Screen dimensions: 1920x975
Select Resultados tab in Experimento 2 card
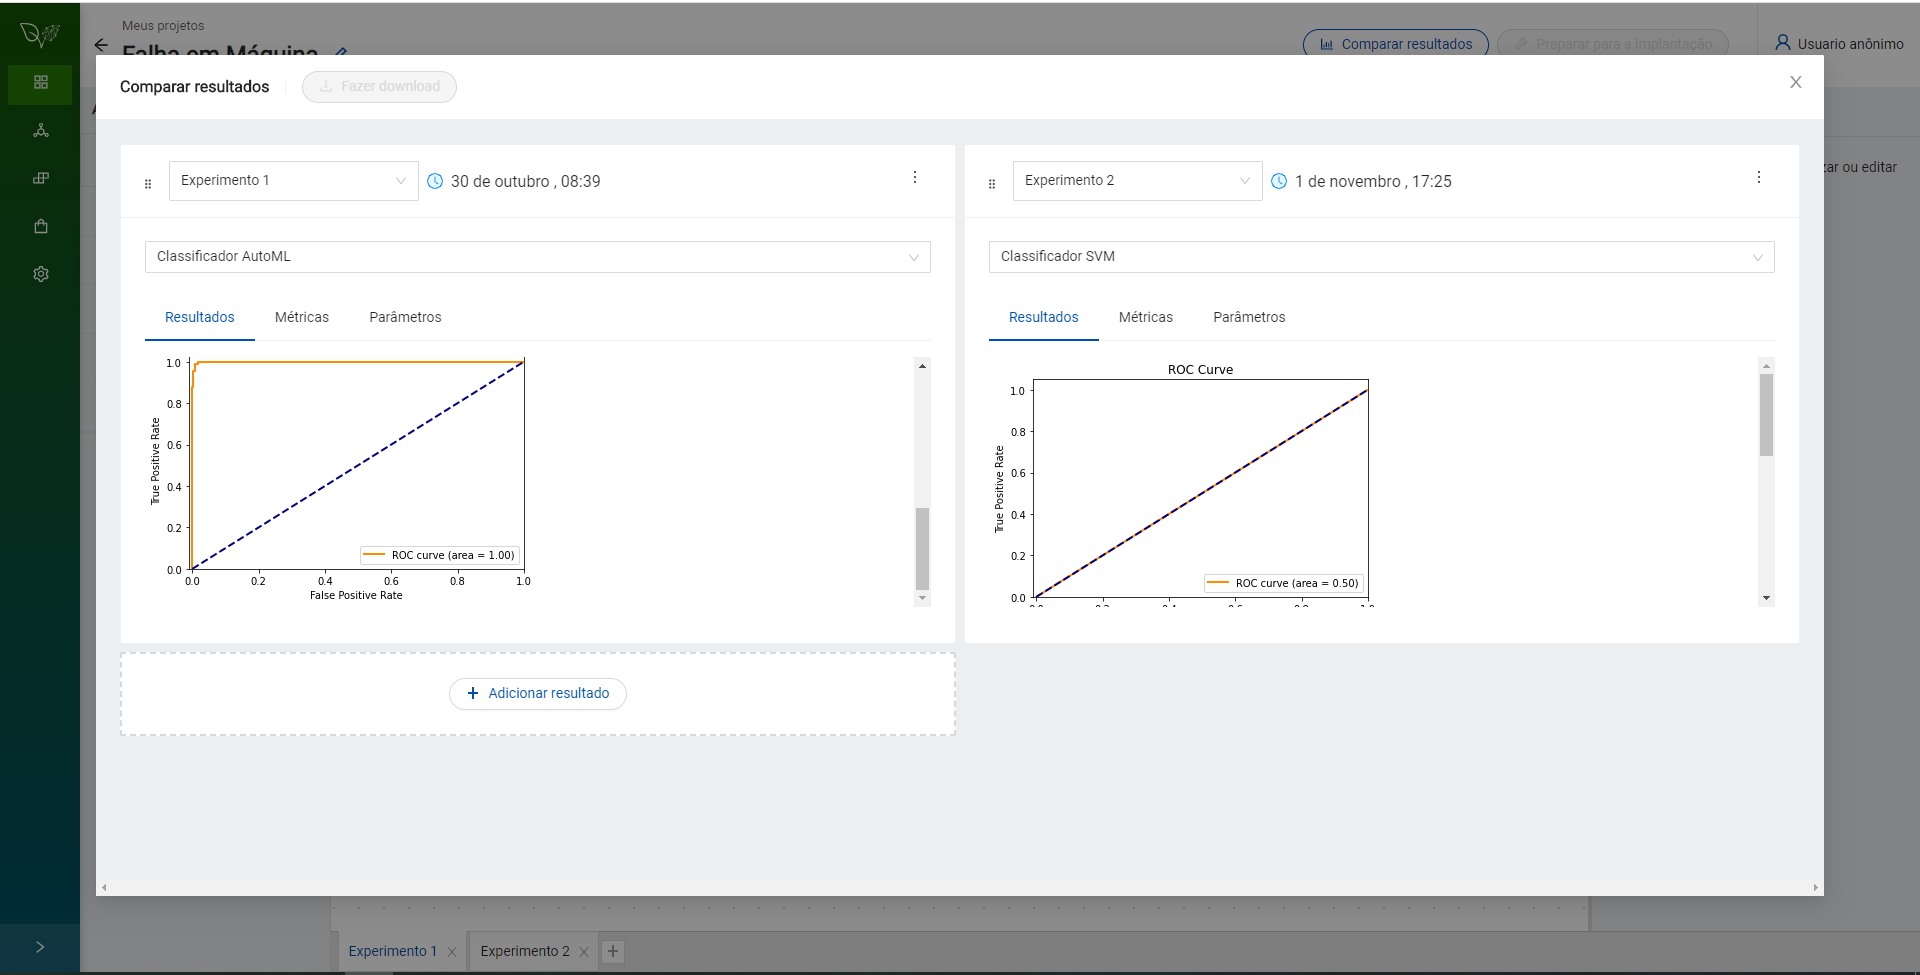(x=1043, y=317)
